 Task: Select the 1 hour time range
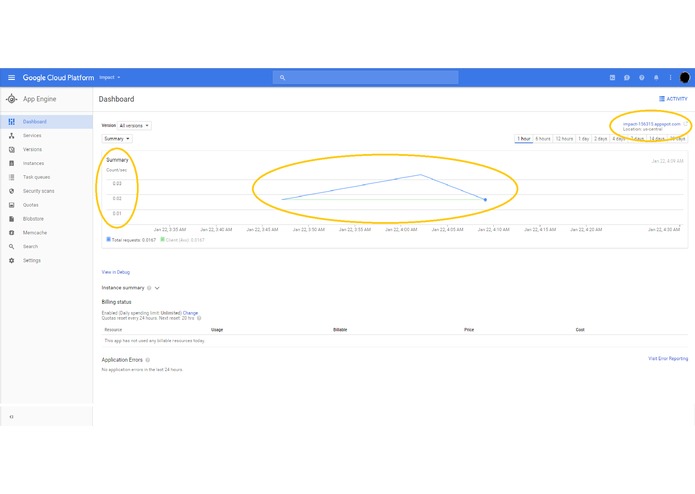pos(523,139)
